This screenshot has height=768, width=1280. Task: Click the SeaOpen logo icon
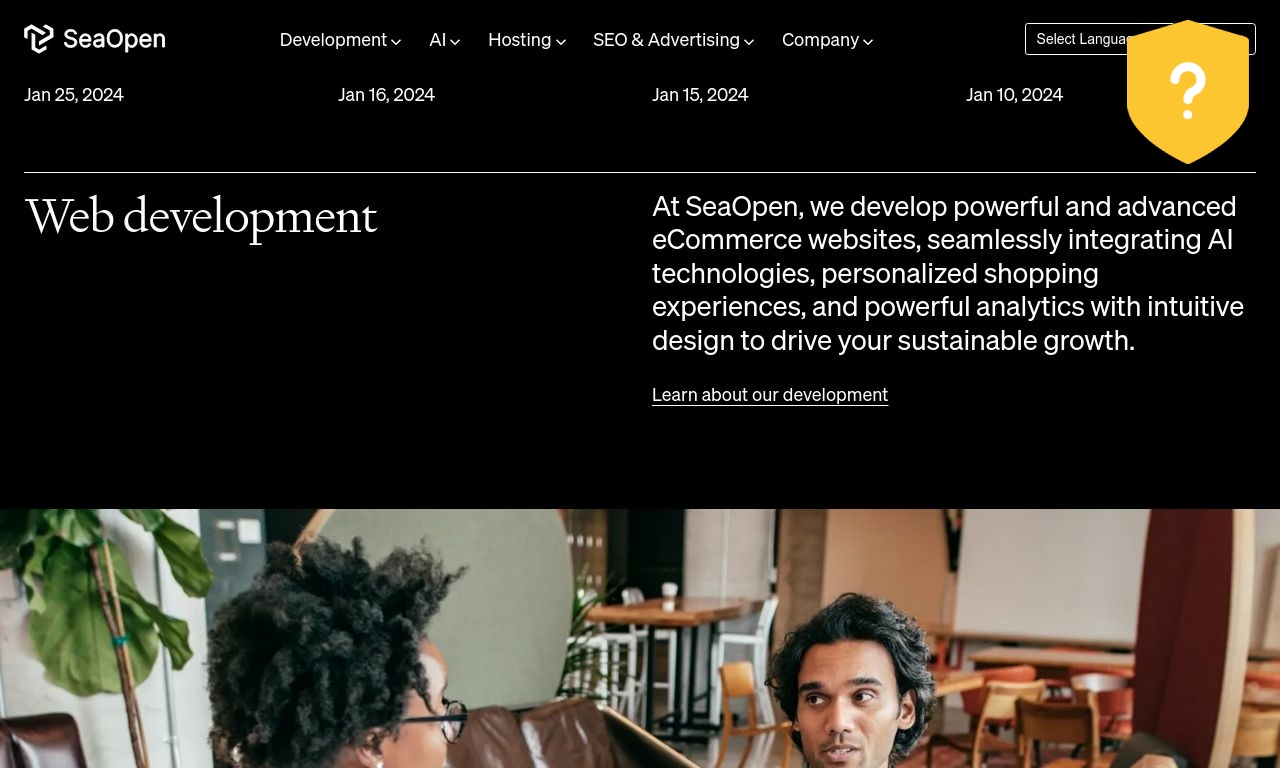point(39,39)
